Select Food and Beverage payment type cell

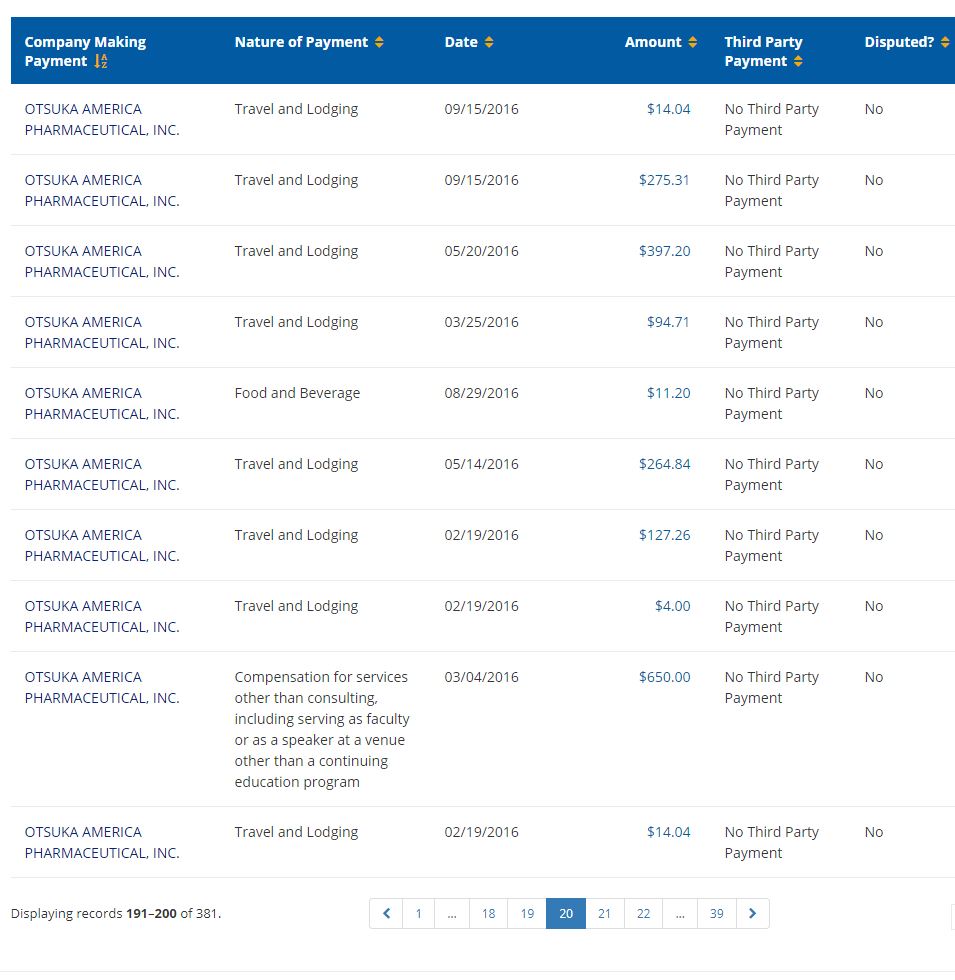297,393
